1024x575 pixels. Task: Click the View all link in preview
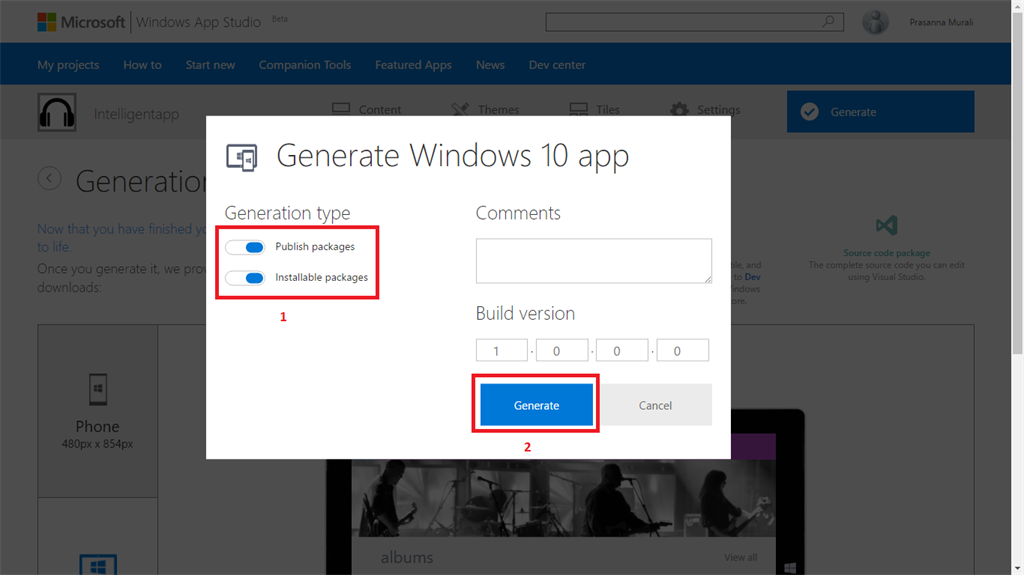[x=741, y=557]
